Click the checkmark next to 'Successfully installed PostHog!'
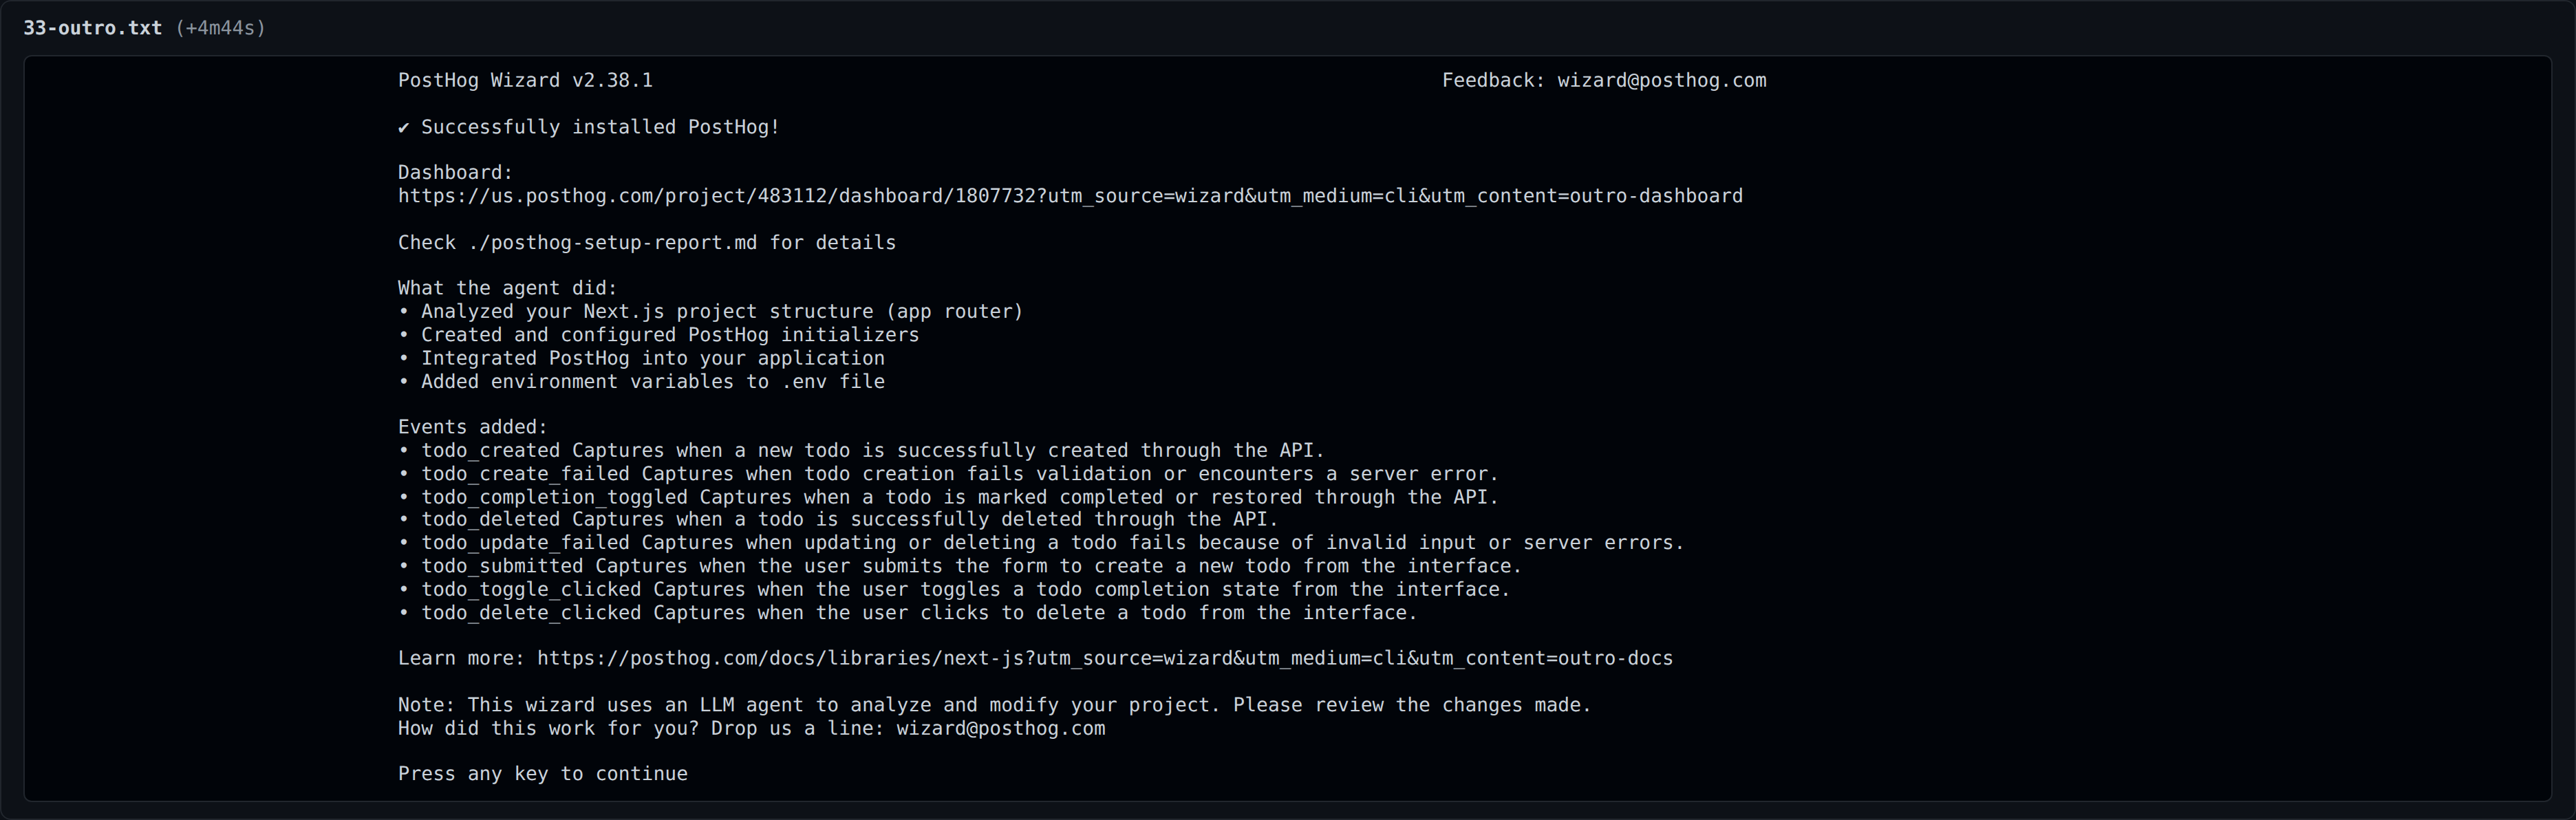Screen dimensions: 2576x820 [x=404, y=127]
